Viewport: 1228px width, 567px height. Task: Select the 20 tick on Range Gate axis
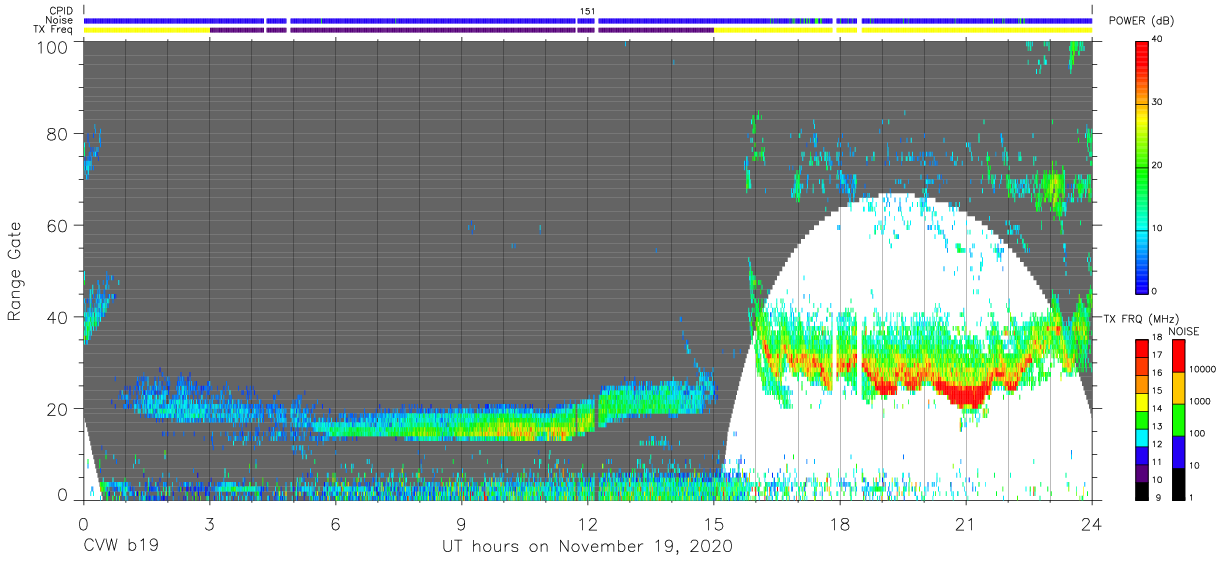(58, 408)
